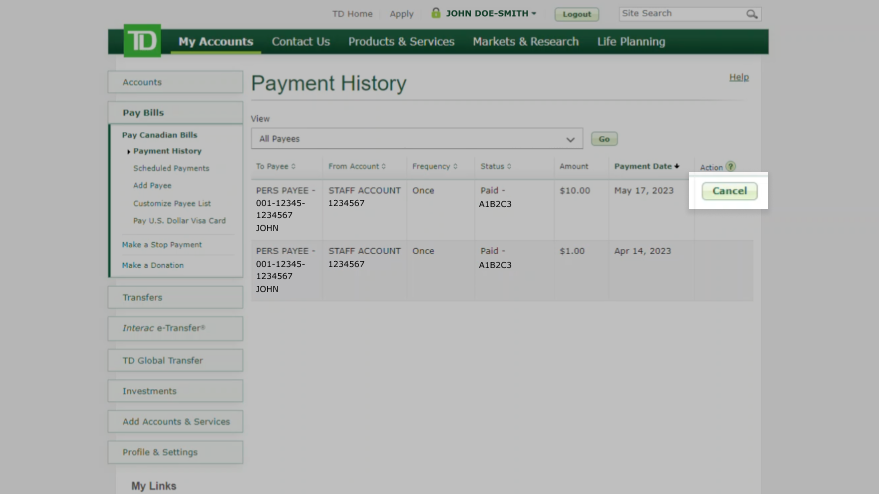This screenshot has width=879, height=494.
Task: Open Products & Services menu
Action: point(401,41)
